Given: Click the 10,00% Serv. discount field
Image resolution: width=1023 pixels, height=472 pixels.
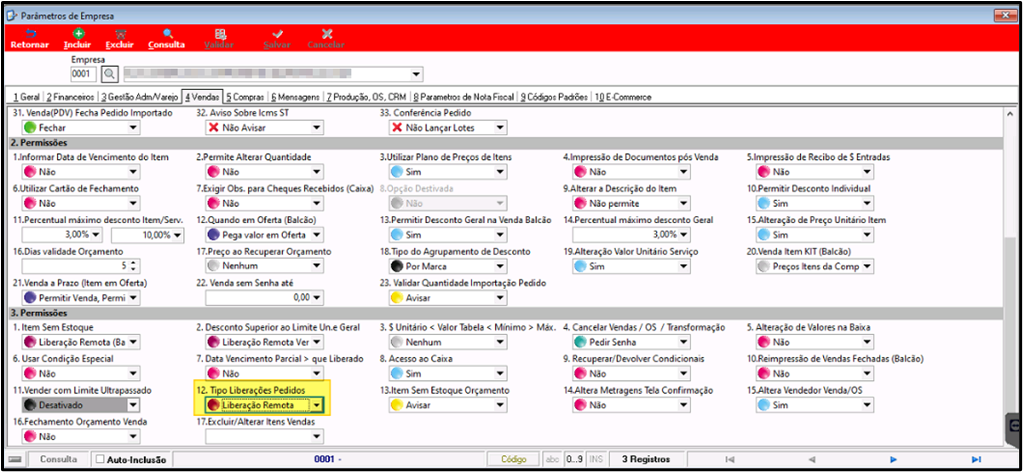Looking at the screenshot, I should (149, 234).
